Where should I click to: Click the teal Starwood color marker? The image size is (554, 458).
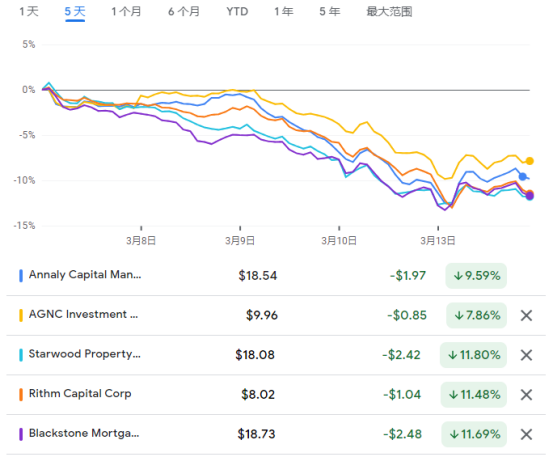click(x=21, y=355)
